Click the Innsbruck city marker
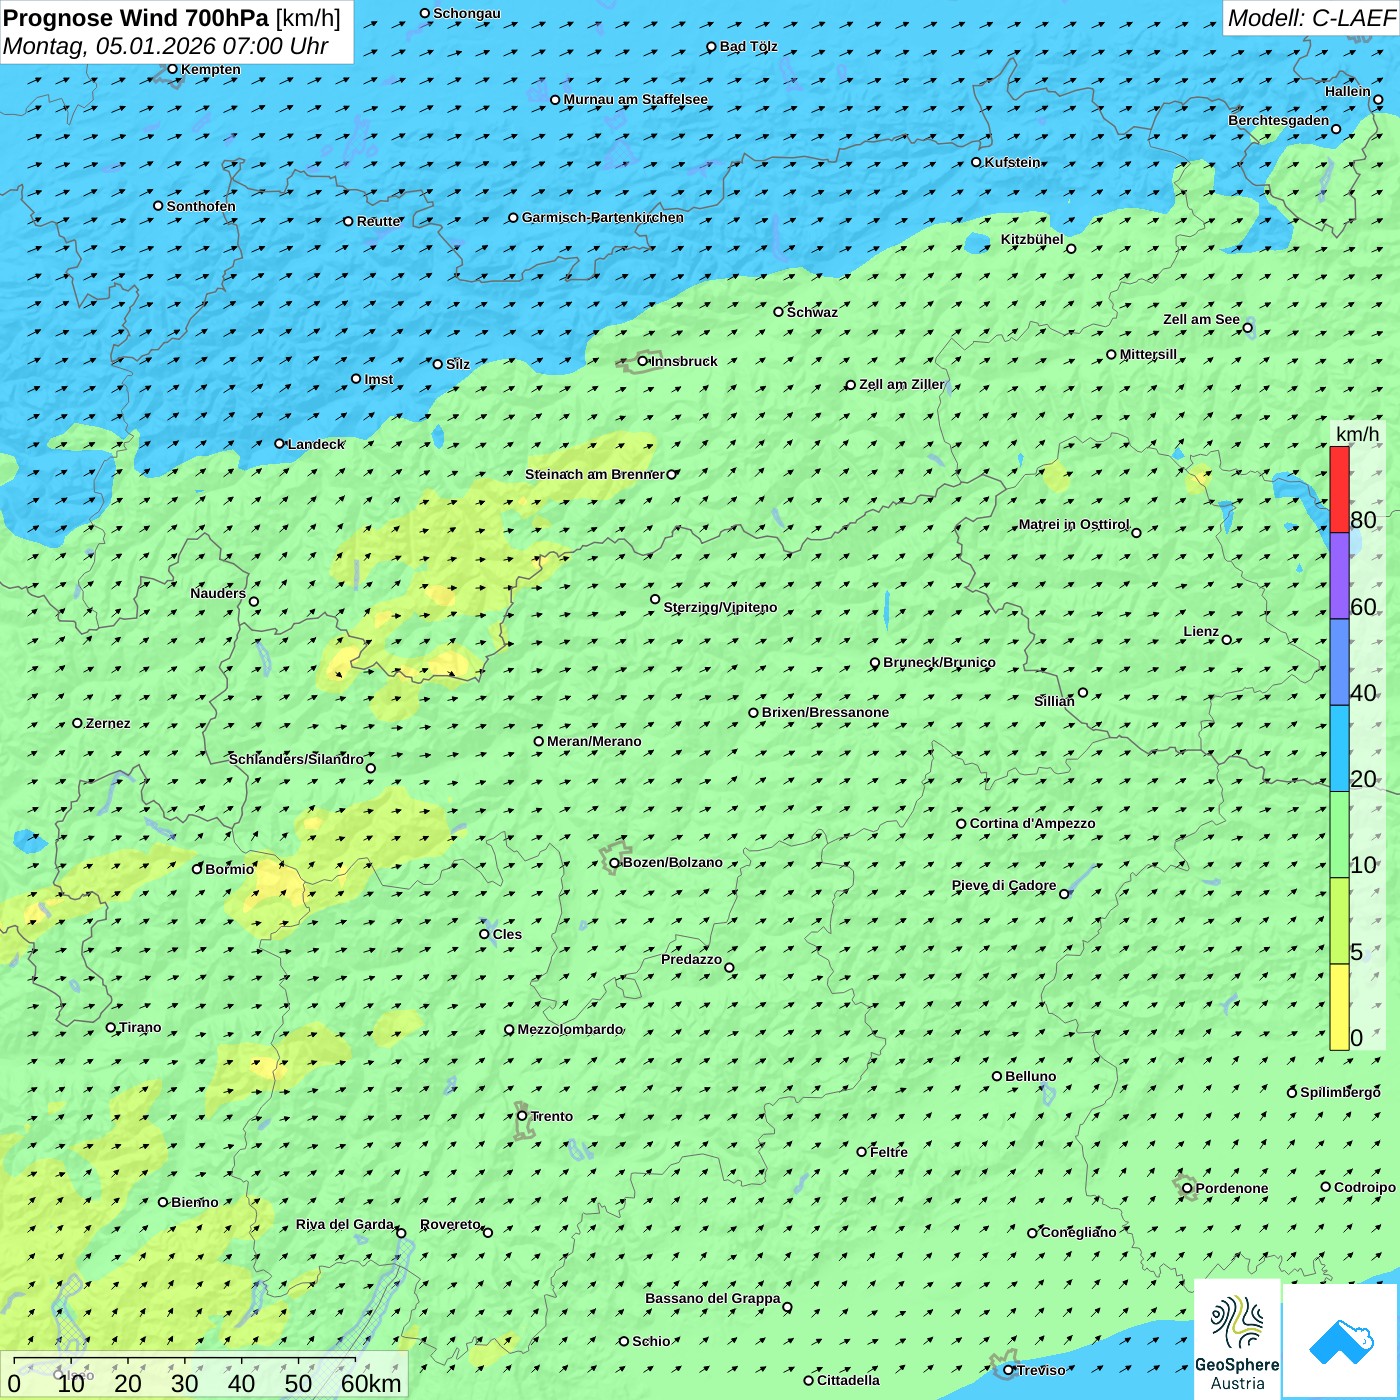 pyautogui.click(x=643, y=361)
